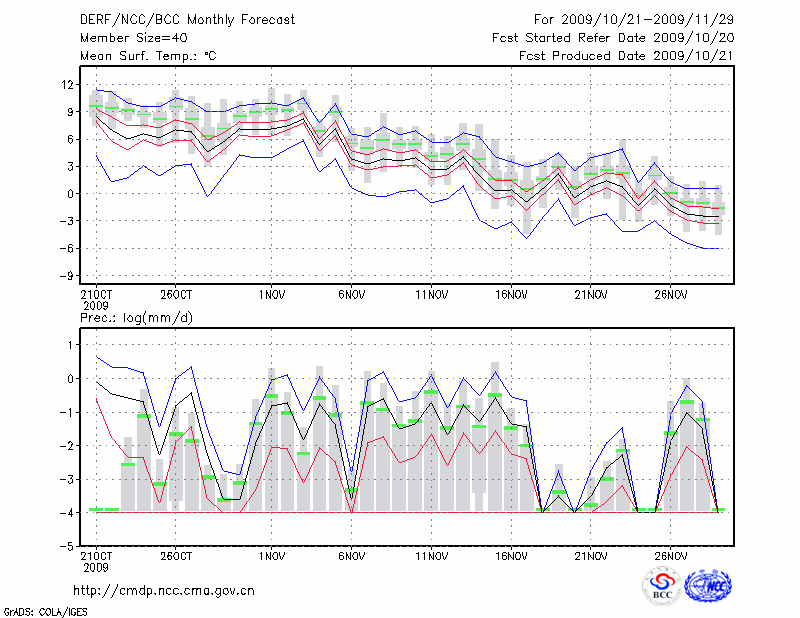Screen dimensions: 800x618
Task: Click the BCC logo
Action: coord(662,586)
